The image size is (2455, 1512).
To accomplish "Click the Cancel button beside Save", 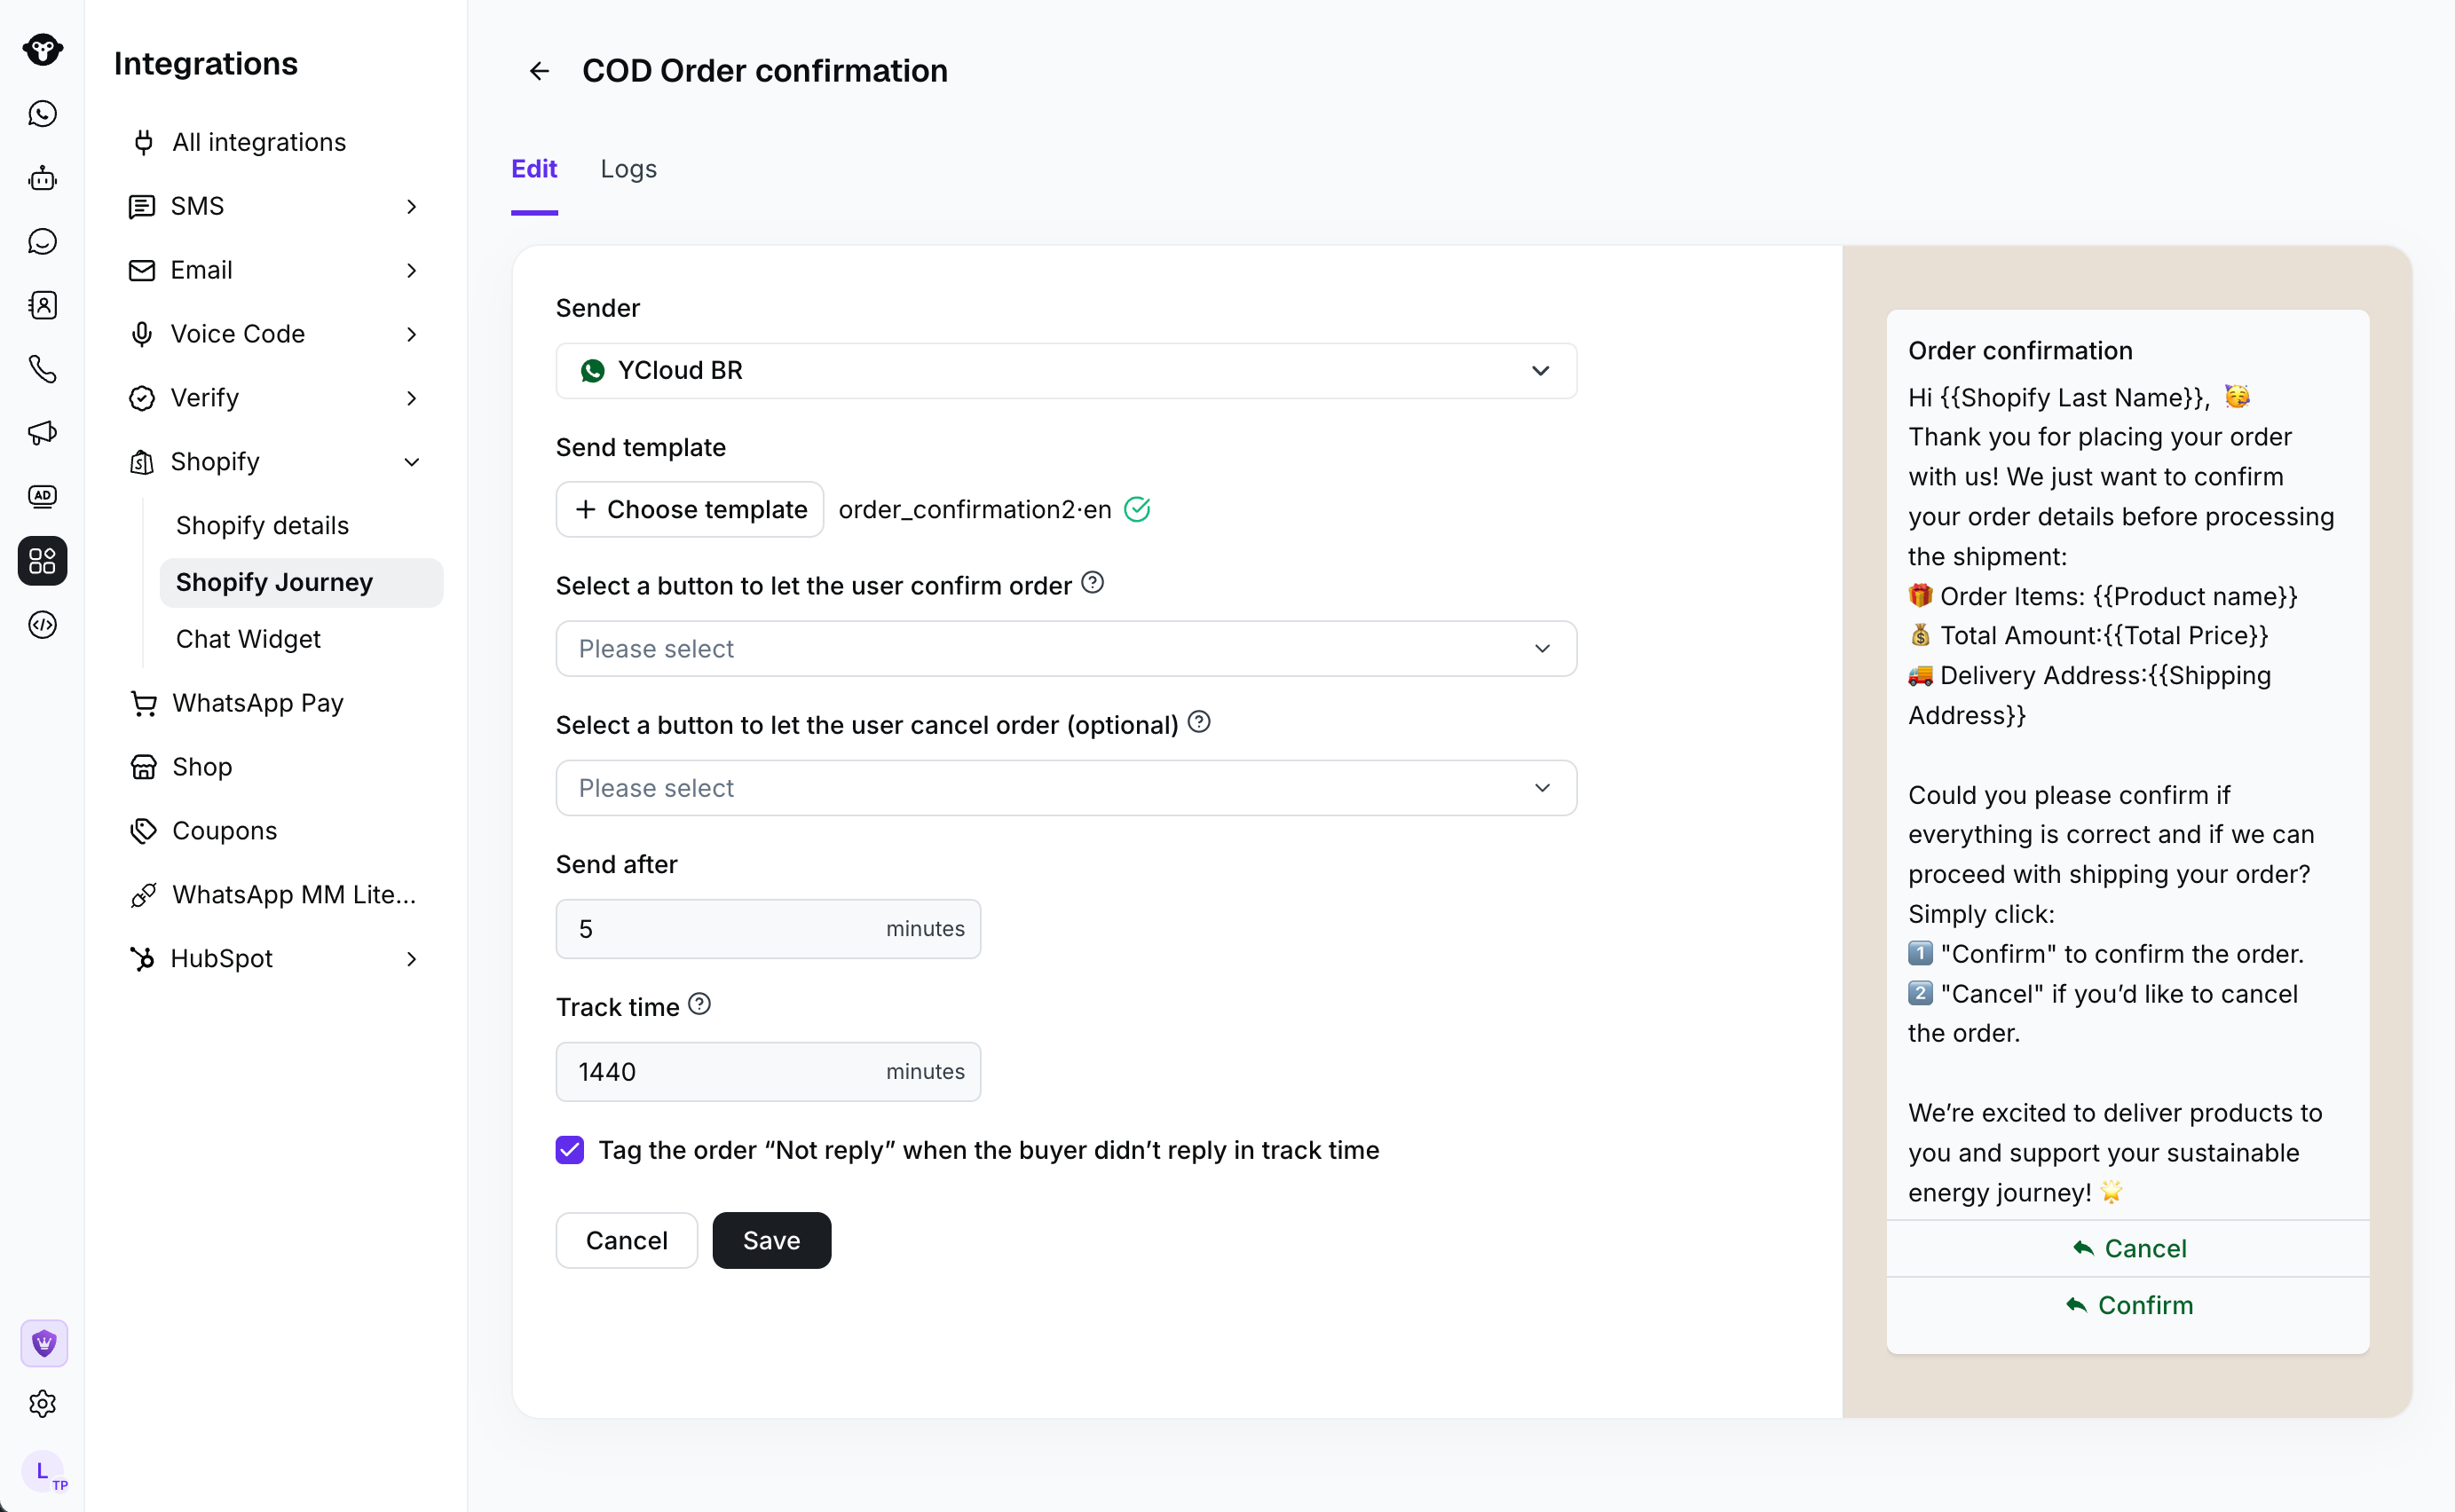I will click(x=626, y=1241).
